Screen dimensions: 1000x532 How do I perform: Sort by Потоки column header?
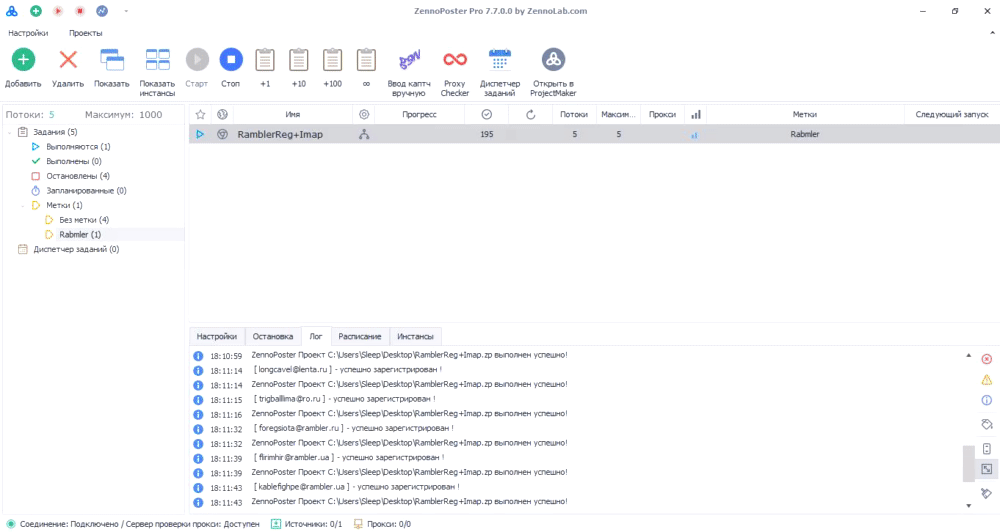[x=574, y=114]
